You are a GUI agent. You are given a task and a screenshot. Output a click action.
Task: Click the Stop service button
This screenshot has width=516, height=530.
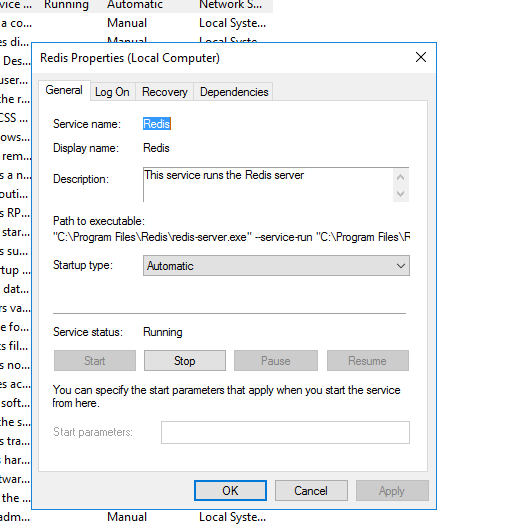[x=185, y=361]
